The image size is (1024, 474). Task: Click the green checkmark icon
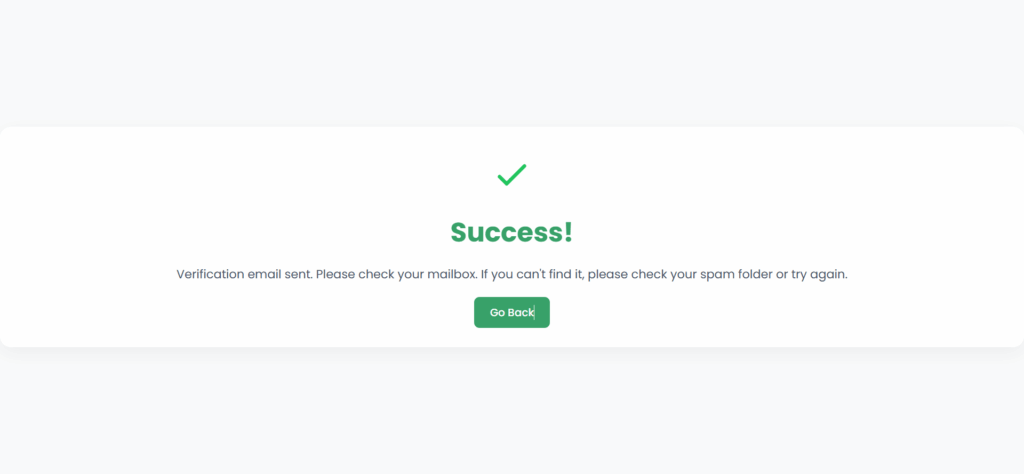pyautogui.click(x=511, y=175)
